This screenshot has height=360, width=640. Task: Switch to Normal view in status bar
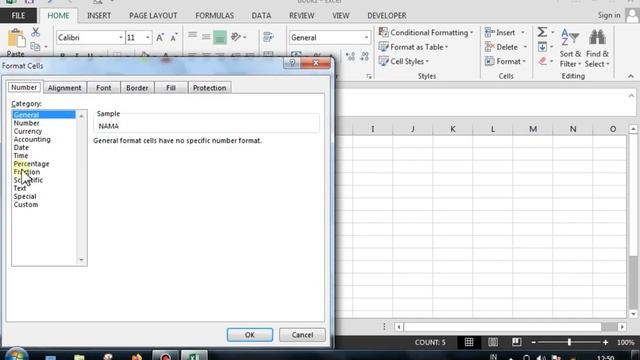point(469,342)
